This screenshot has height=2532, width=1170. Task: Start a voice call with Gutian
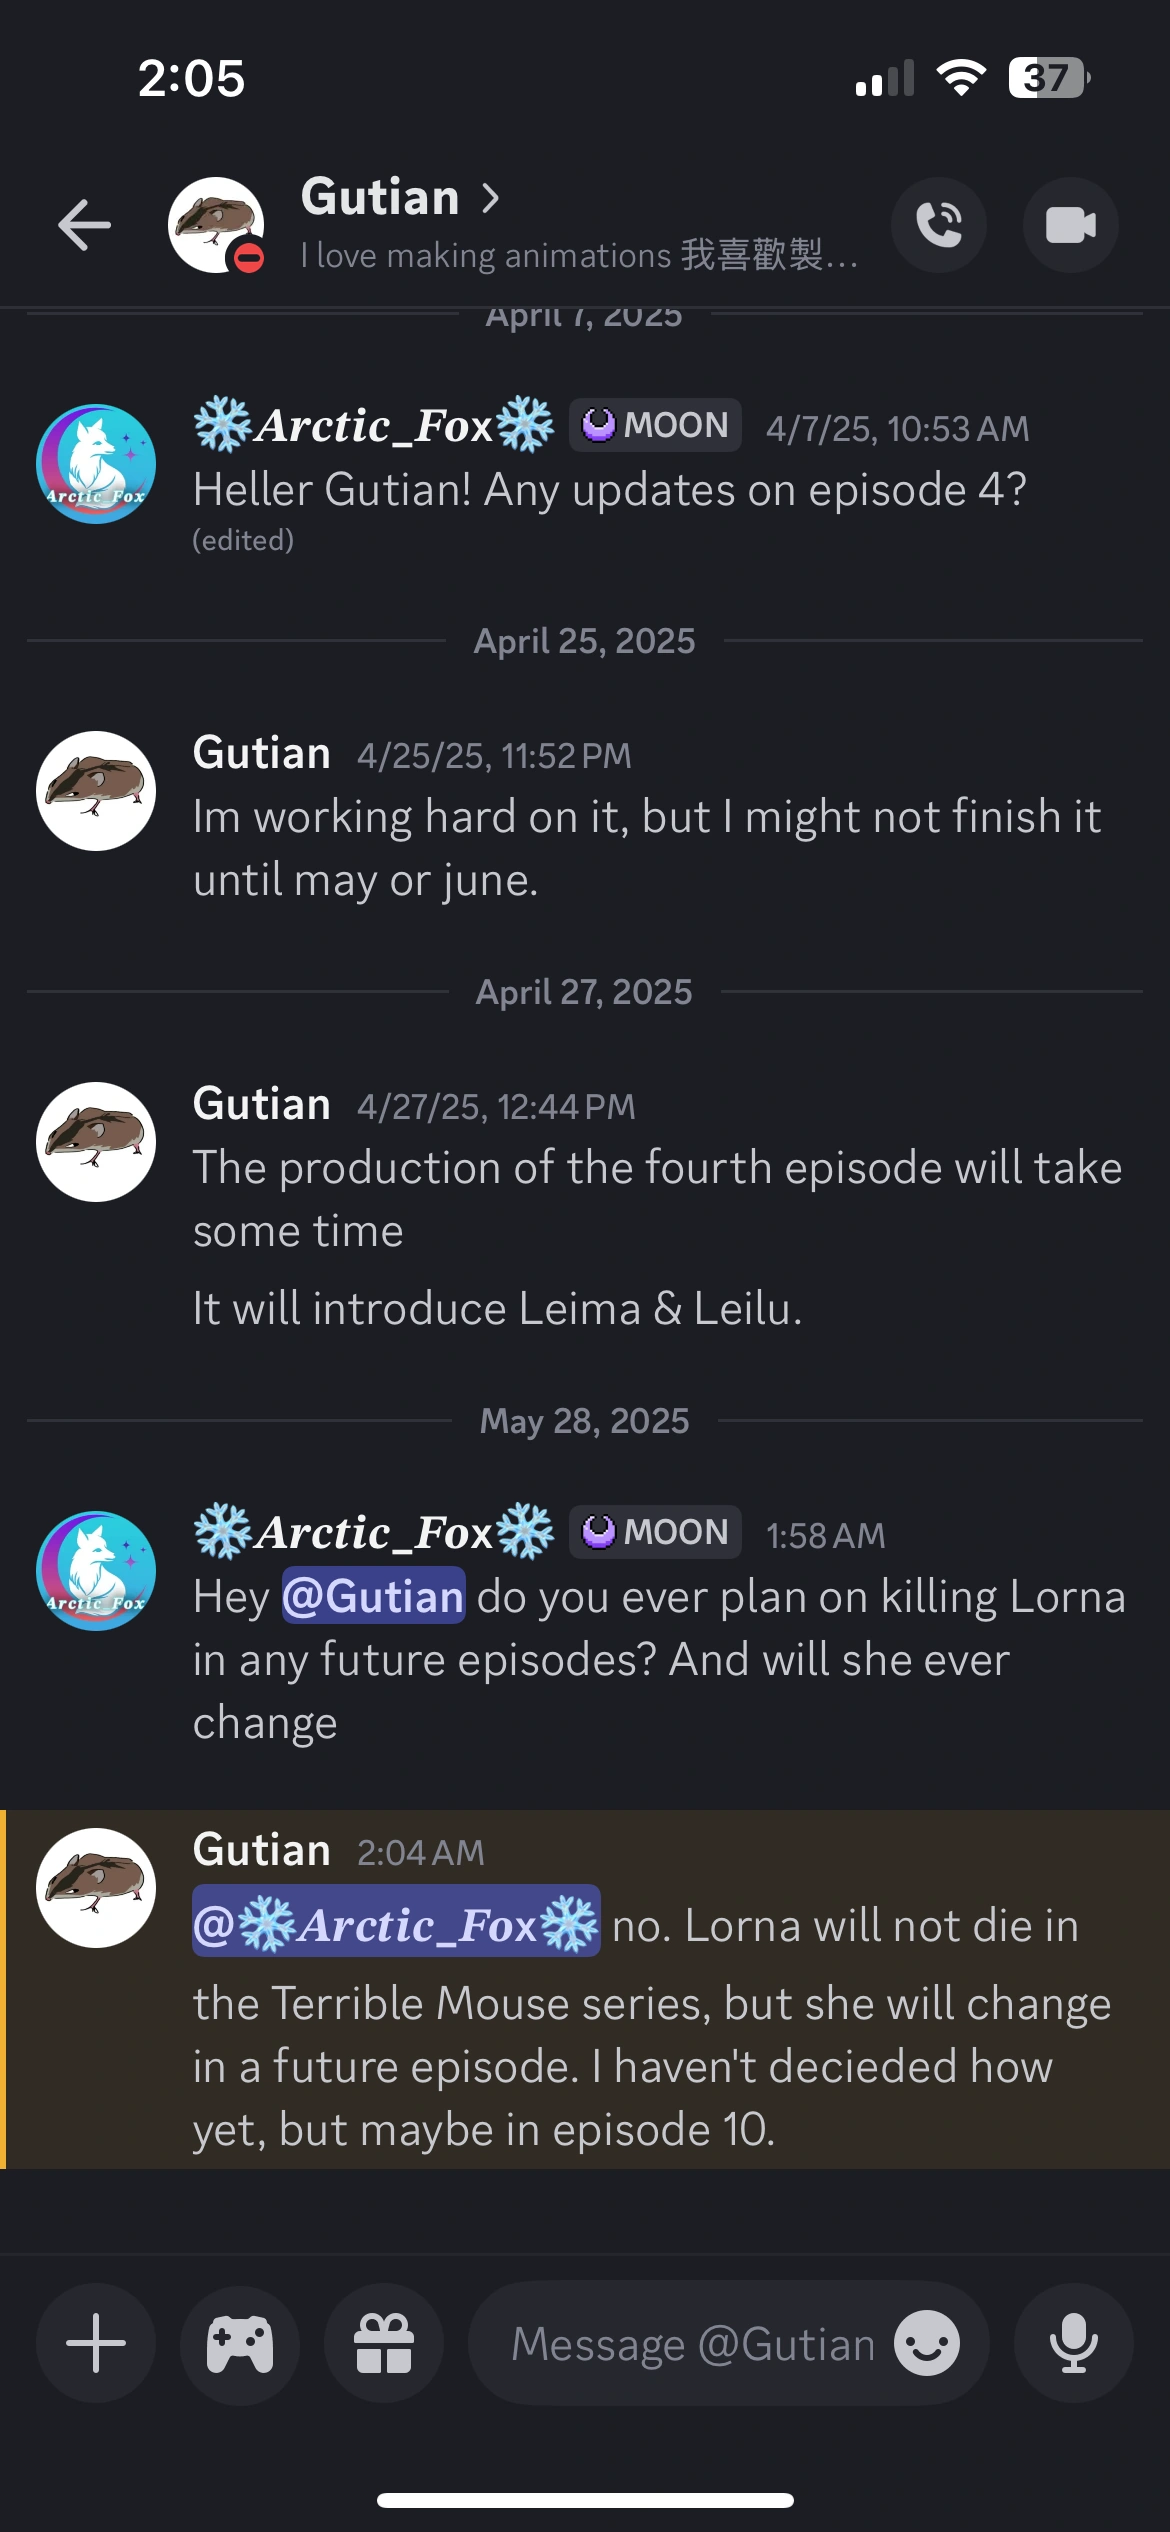click(x=938, y=225)
